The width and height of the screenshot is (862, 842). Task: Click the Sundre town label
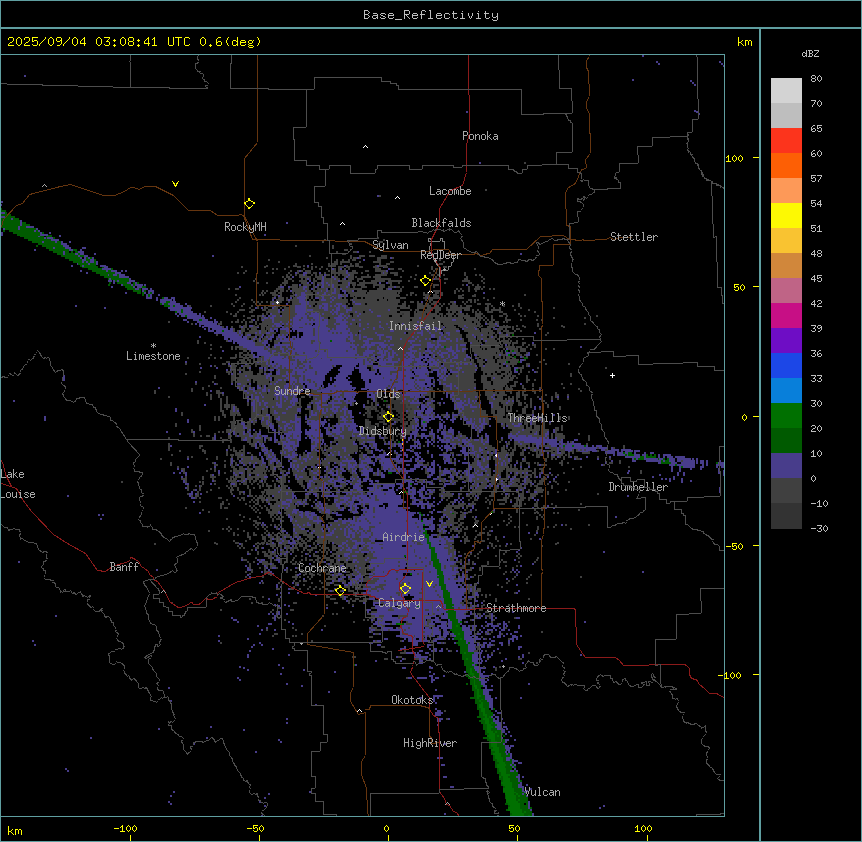292,391
